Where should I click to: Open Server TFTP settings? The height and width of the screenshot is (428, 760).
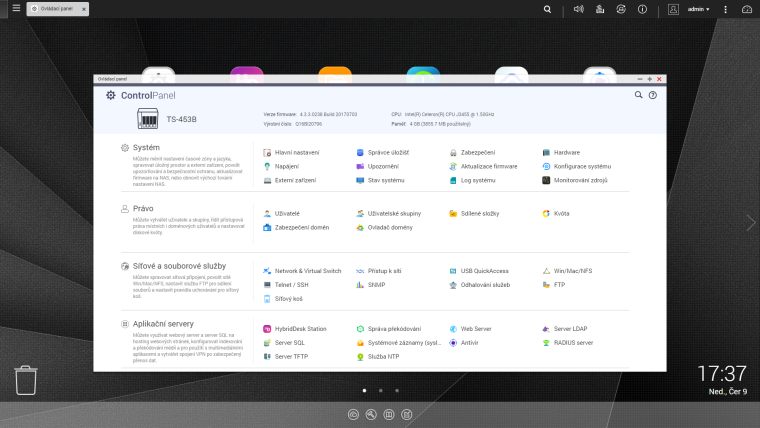pyautogui.click(x=286, y=357)
